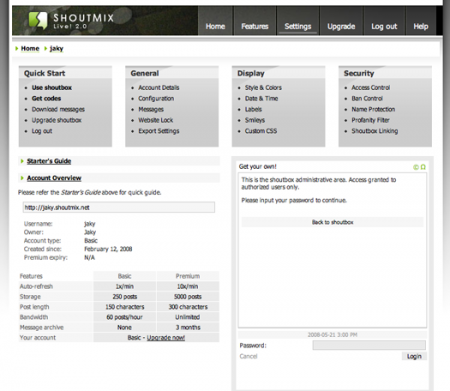450x391 pixels.
Task: Click into the Password input field
Action: (x=369, y=345)
